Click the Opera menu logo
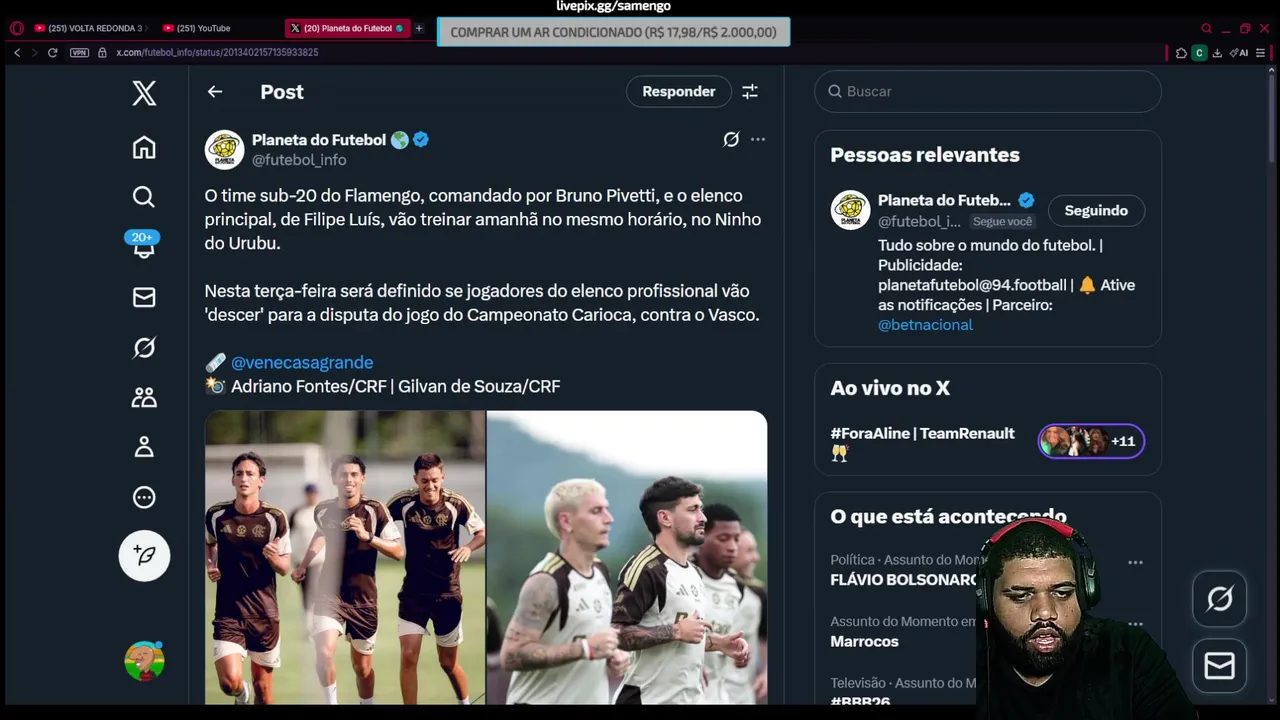 pos(16,28)
